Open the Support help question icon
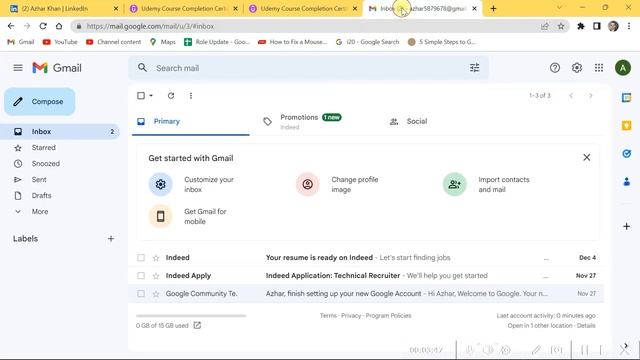 coord(555,68)
